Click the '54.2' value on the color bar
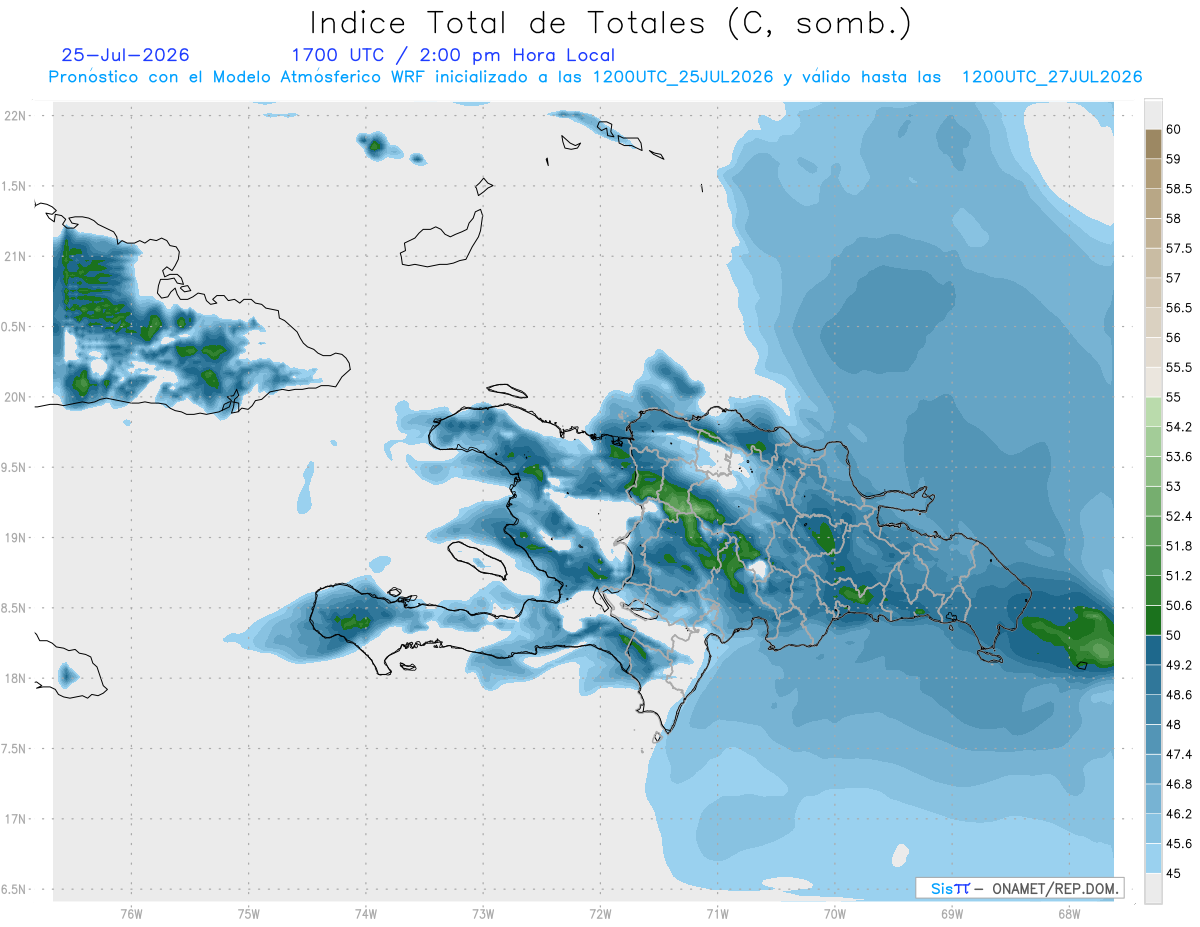Image resolution: width=1200 pixels, height=927 pixels. 1181,428
